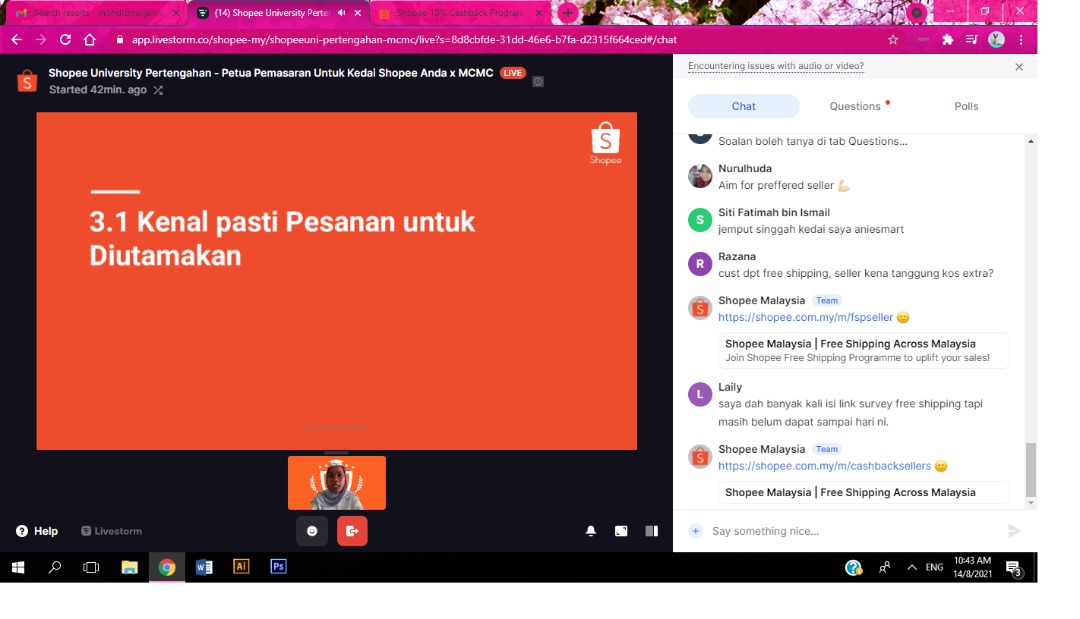
Task: Mute the Shopee University tab audio
Action: point(342,13)
